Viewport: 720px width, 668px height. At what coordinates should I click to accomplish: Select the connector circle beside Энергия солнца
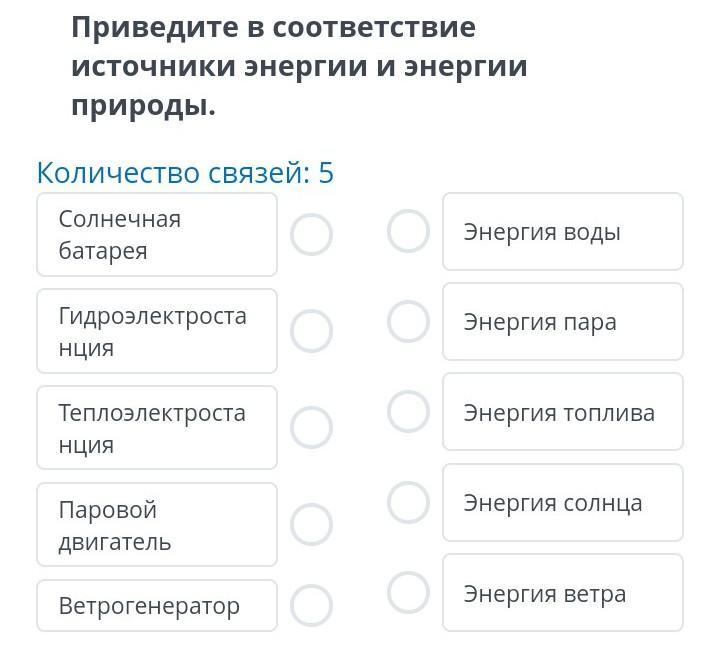[x=408, y=502]
